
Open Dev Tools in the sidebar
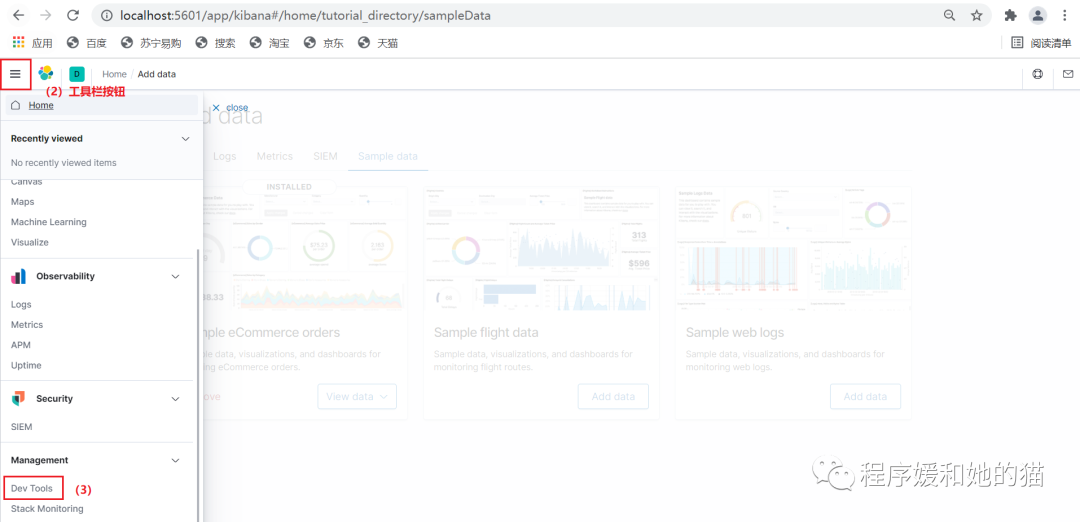pyautogui.click(x=32, y=488)
